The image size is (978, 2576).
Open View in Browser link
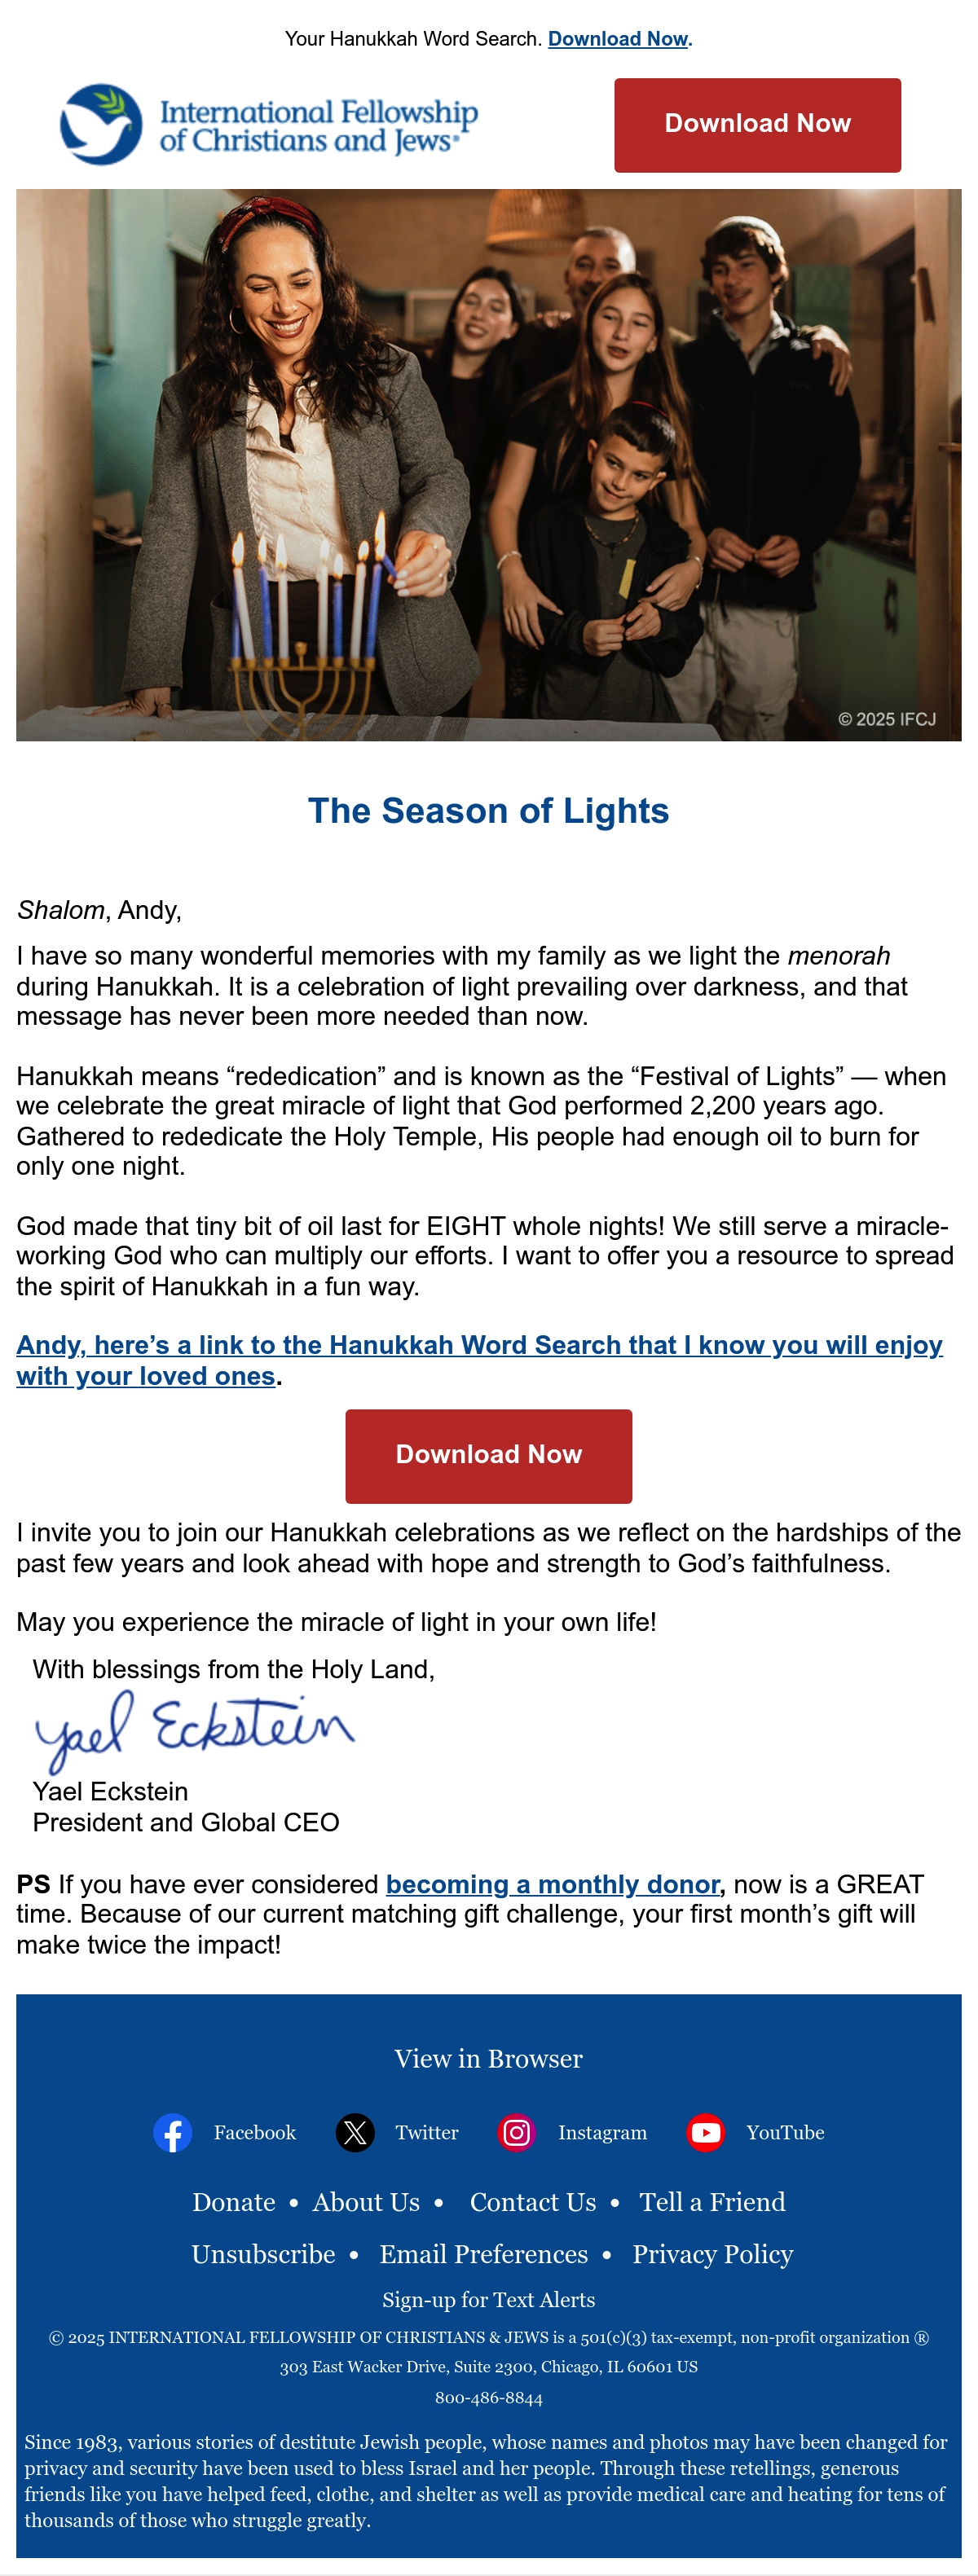coord(488,2059)
